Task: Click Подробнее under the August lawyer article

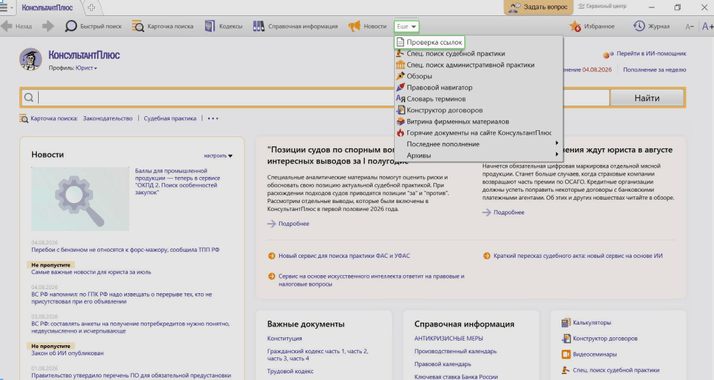Action: click(509, 213)
